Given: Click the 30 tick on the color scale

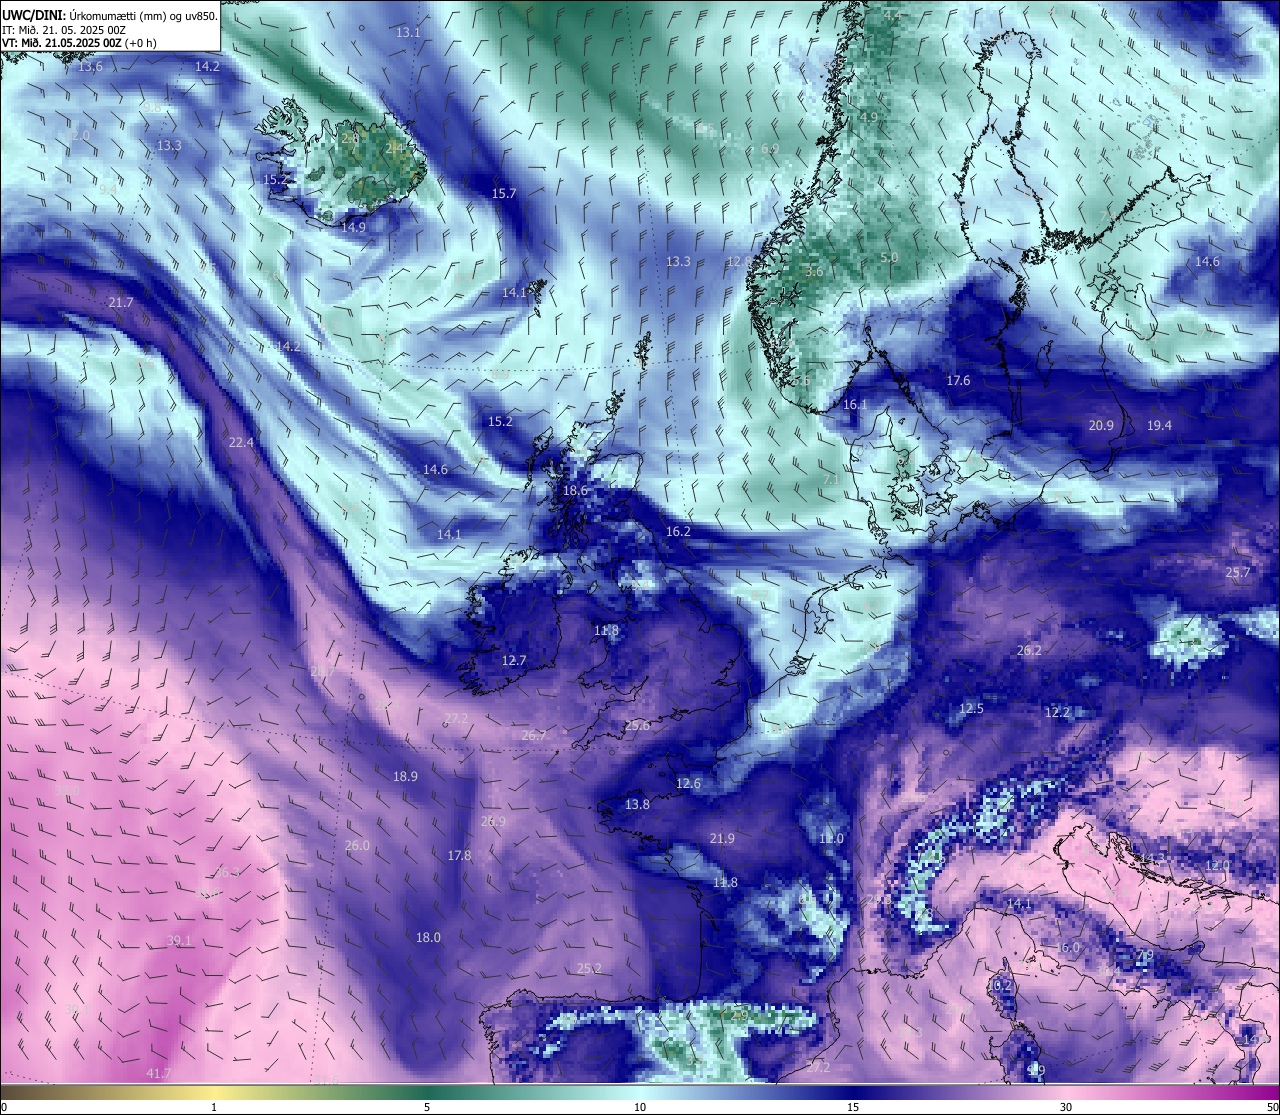Looking at the screenshot, I should pyautogui.click(x=1066, y=1107).
